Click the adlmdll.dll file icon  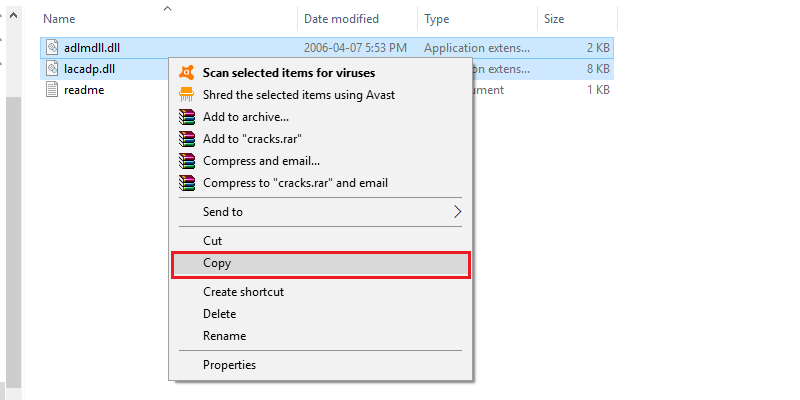click(52, 47)
